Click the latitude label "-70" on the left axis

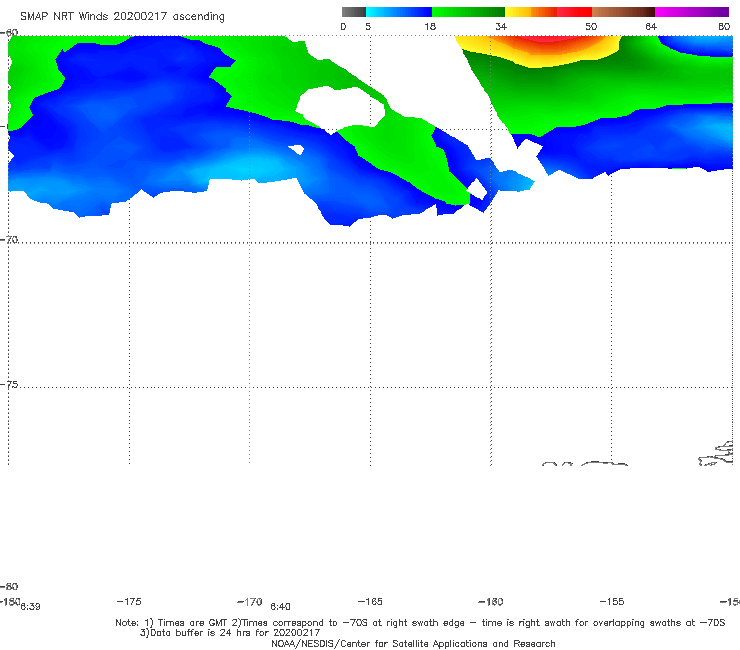tap(9, 240)
